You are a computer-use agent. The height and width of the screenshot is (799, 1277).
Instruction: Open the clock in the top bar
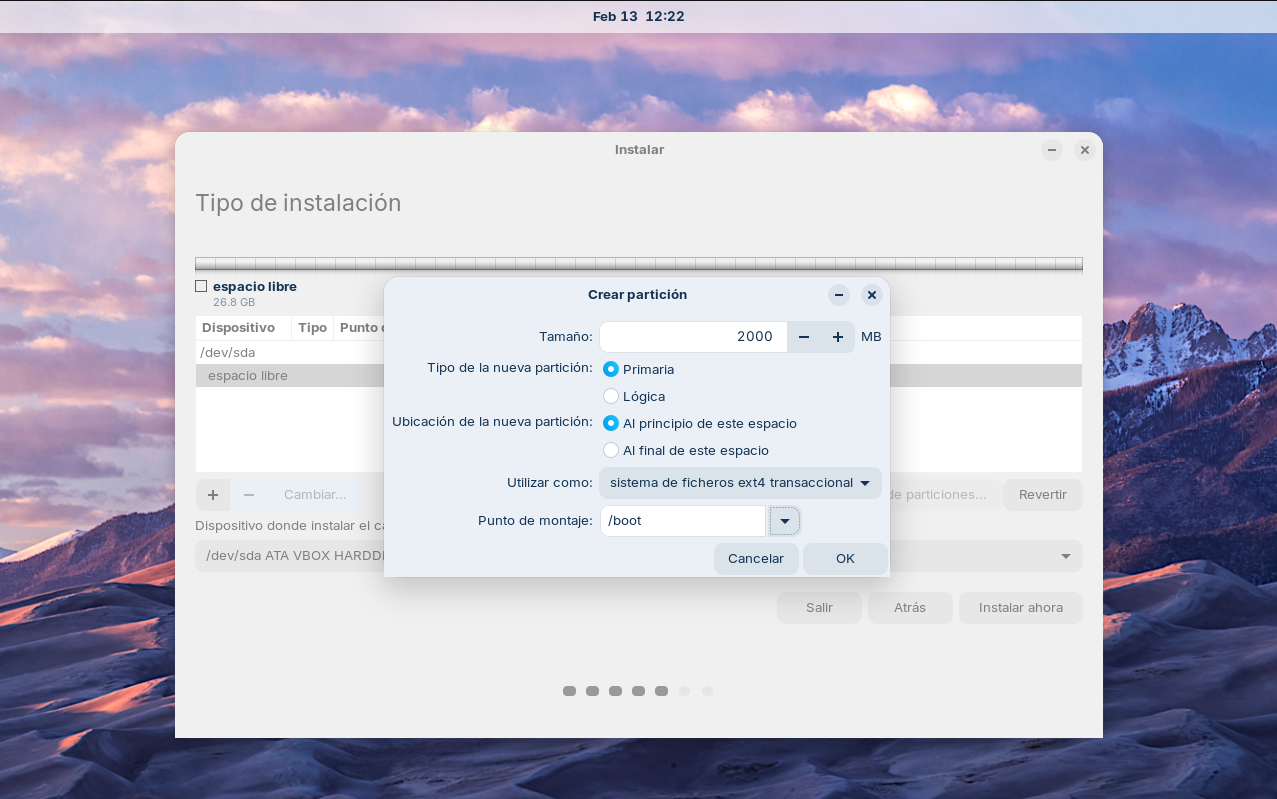click(x=638, y=16)
